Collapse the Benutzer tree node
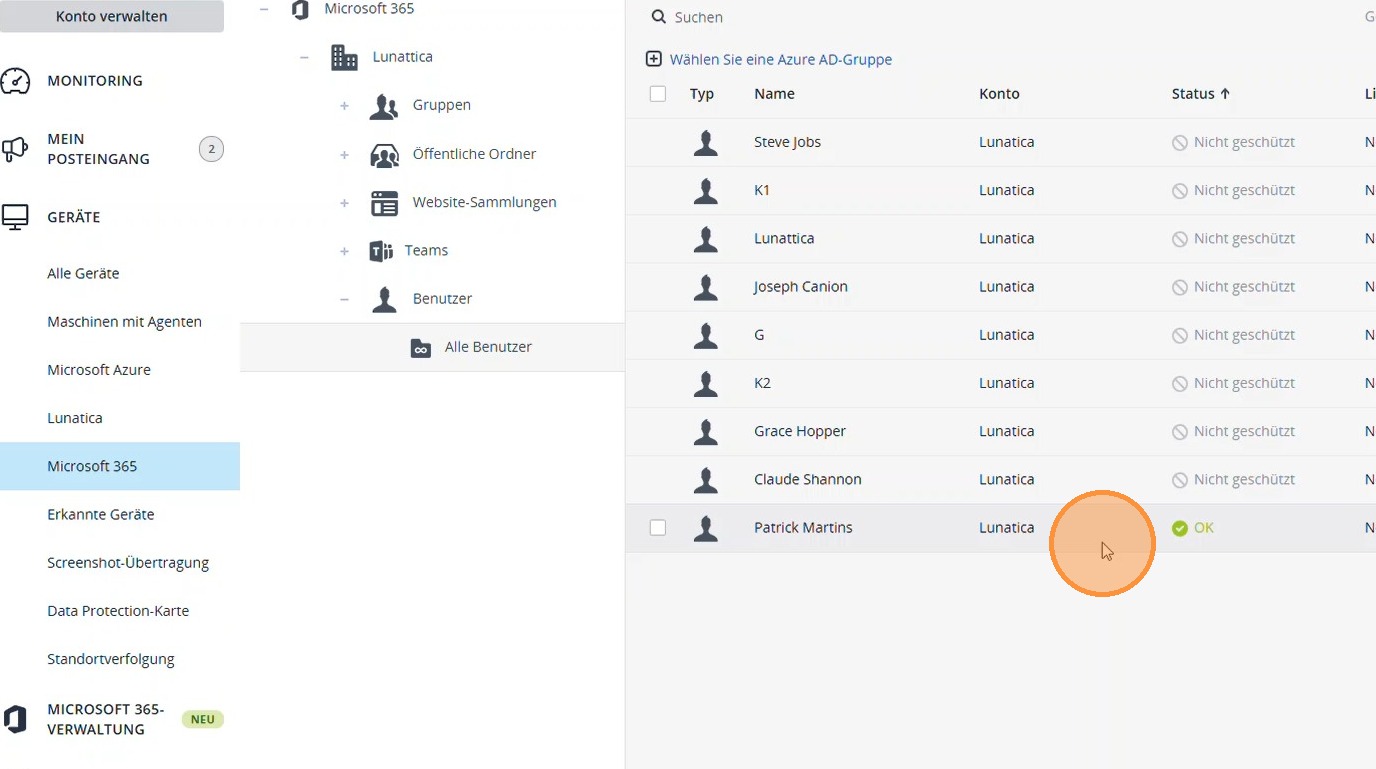The height and width of the screenshot is (769, 1376). pos(344,299)
